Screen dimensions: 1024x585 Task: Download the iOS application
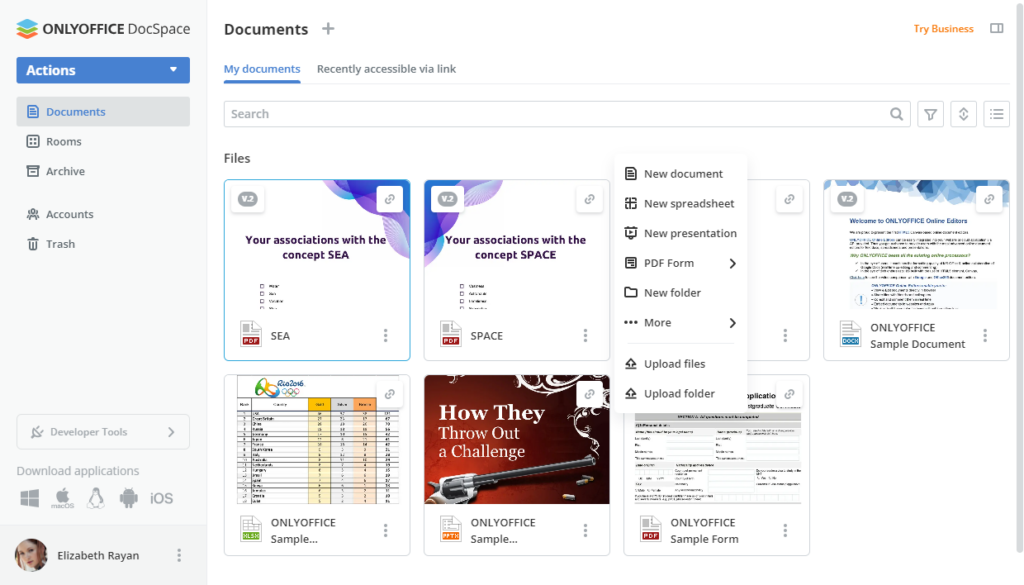160,497
